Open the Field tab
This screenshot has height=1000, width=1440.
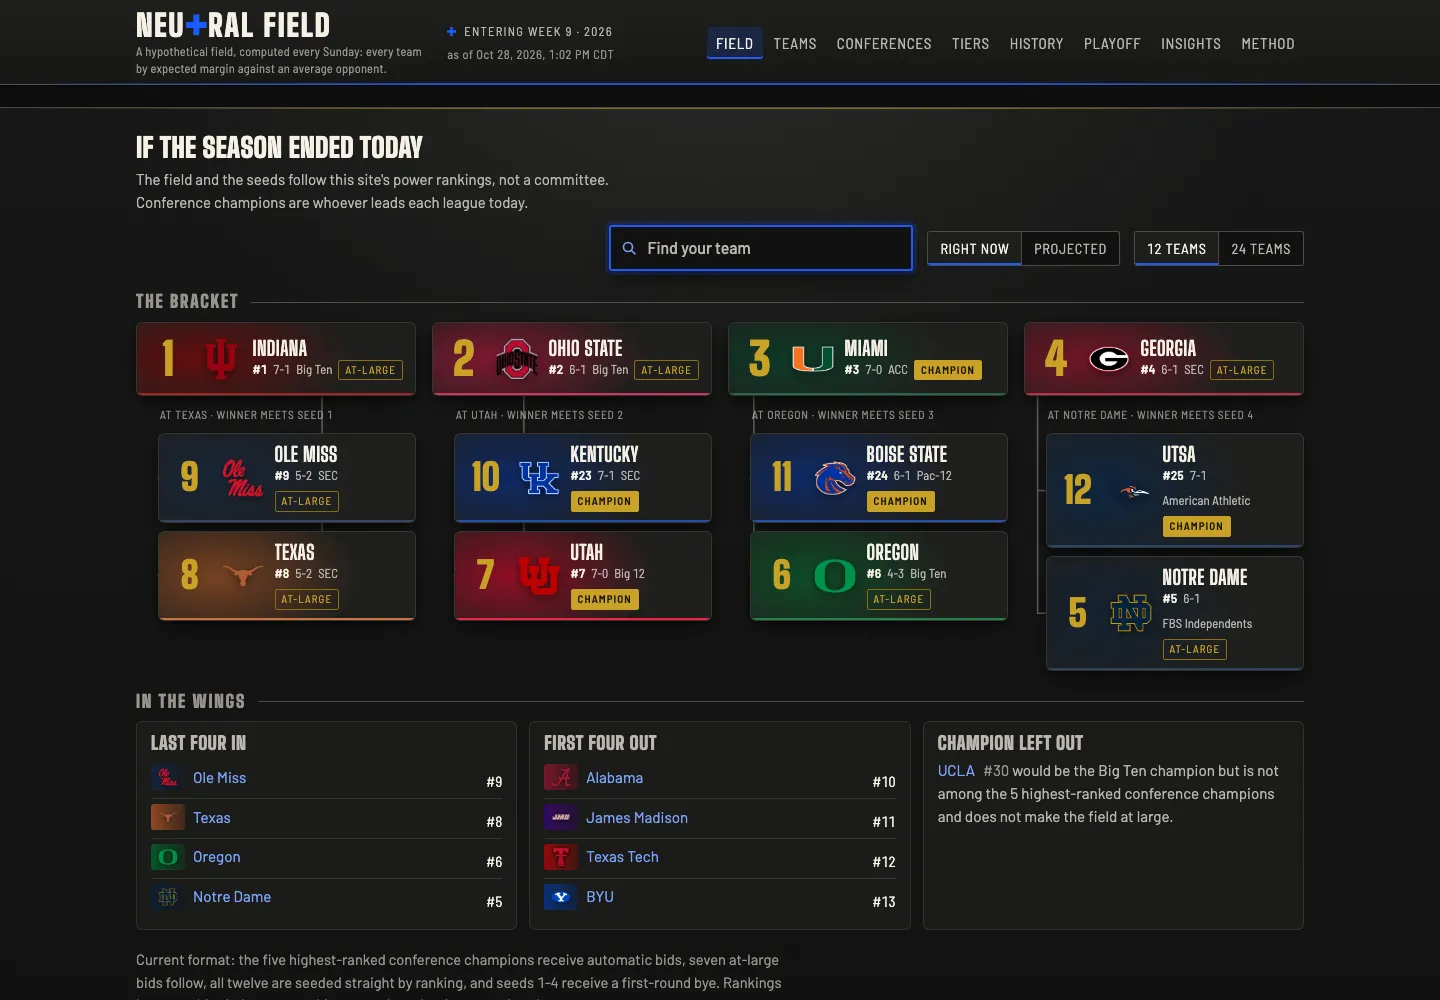click(x=734, y=44)
